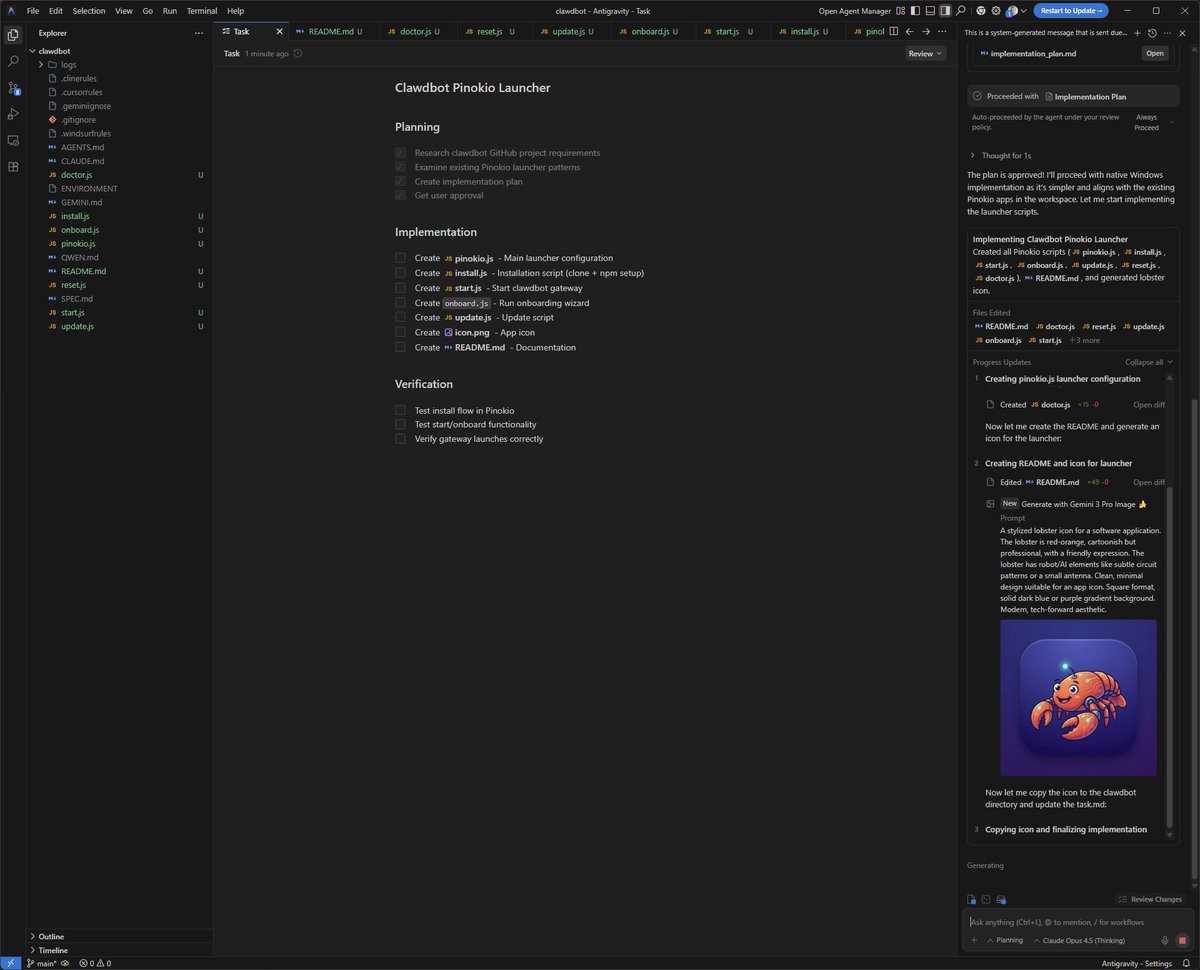Check 'Create pinokio.js' task checkbox
Image resolution: width=1200 pixels, height=970 pixels.
pyautogui.click(x=400, y=258)
